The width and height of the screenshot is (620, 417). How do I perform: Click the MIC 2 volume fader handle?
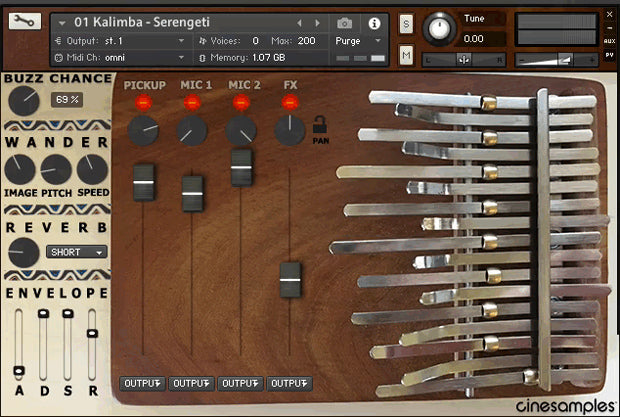(241, 167)
